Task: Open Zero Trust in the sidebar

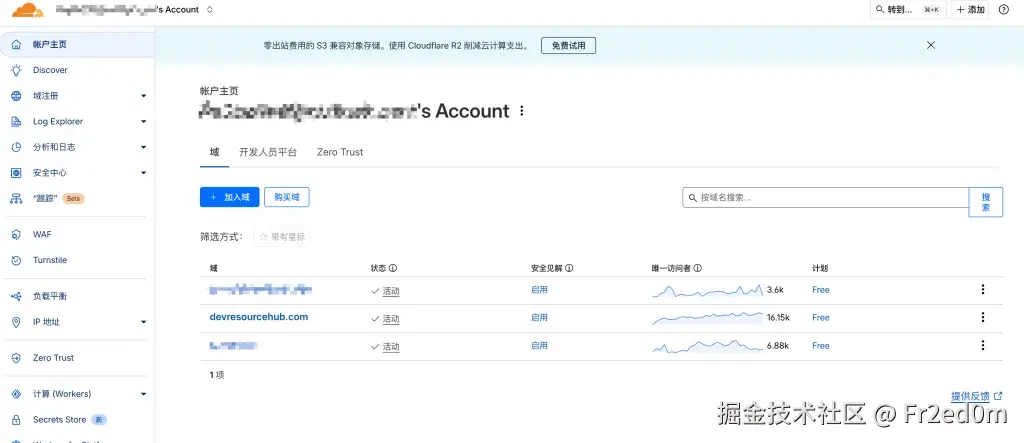Action: point(54,358)
